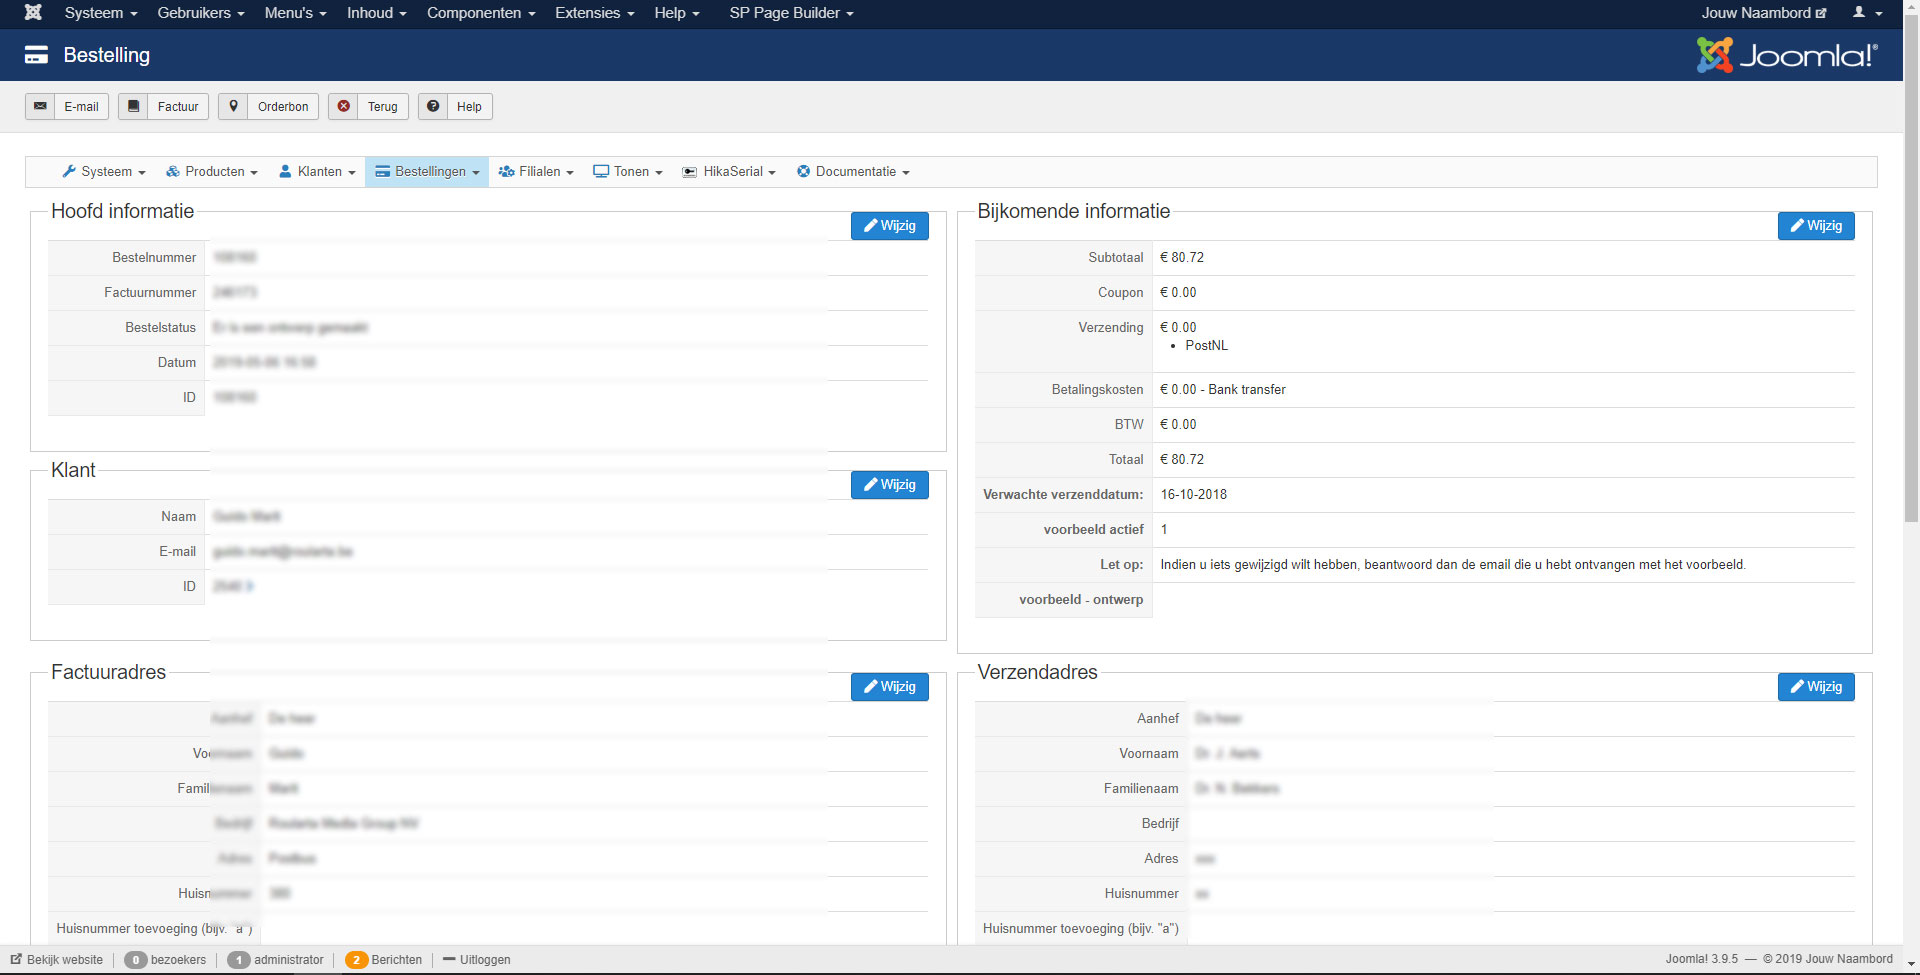
Task: Click the question mark icon on Help
Action: pos(433,106)
